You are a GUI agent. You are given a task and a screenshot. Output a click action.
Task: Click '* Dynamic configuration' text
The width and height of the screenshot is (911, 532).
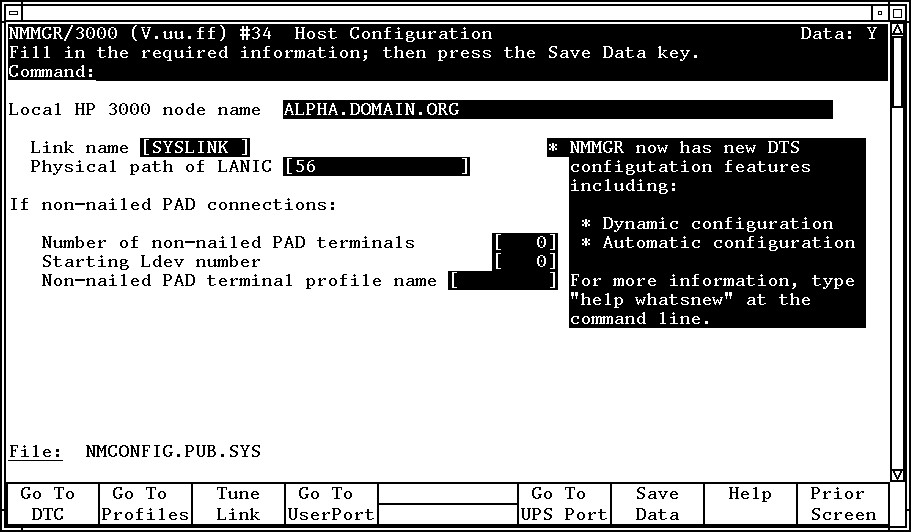click(x=707, y=224)
